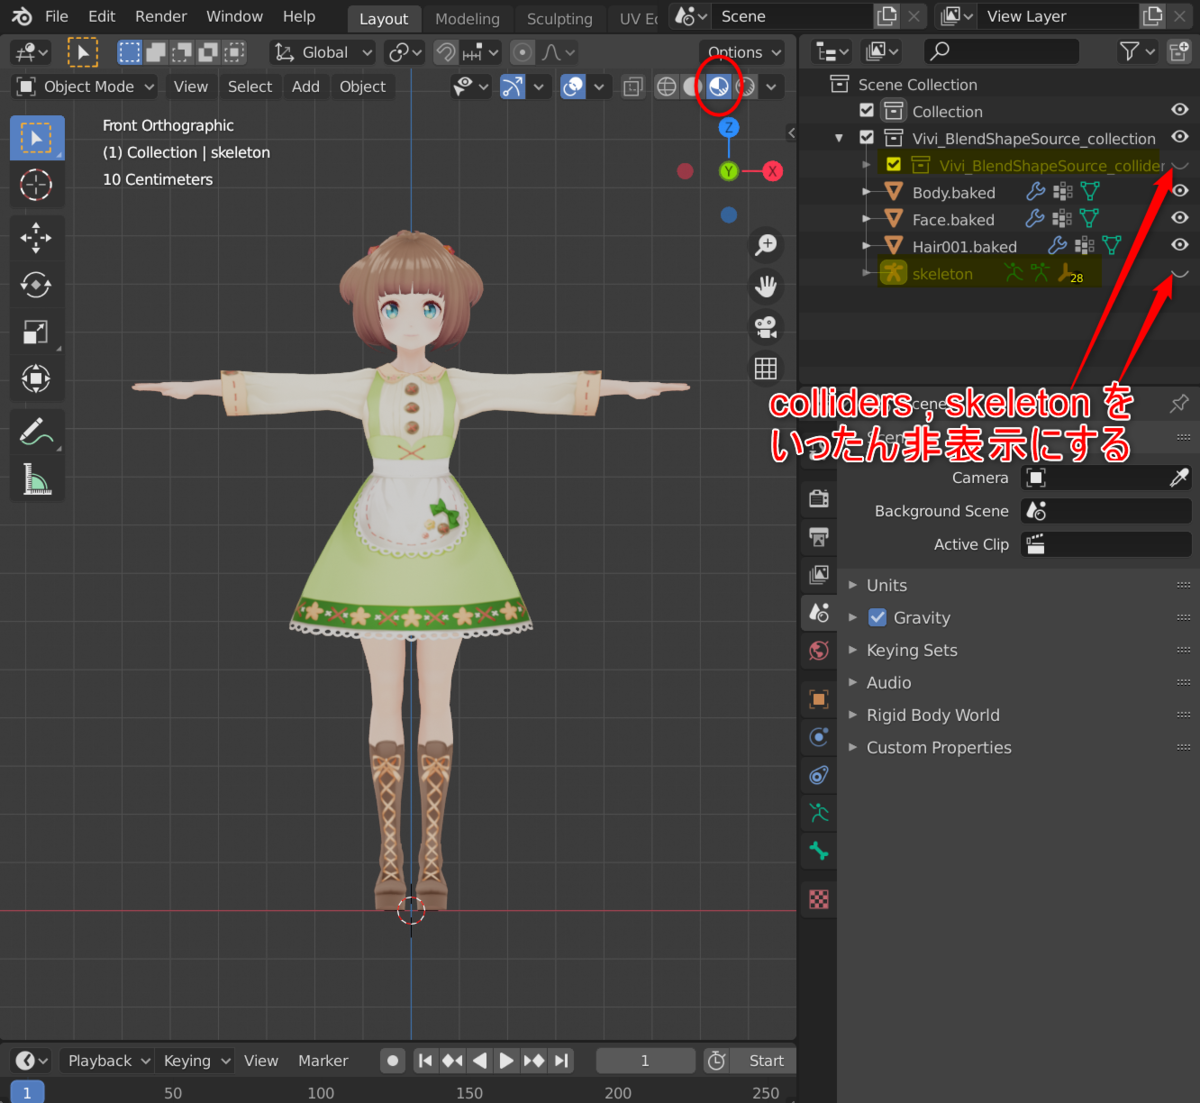Hide Body.baked with its eye icon

click(1180, 191)
